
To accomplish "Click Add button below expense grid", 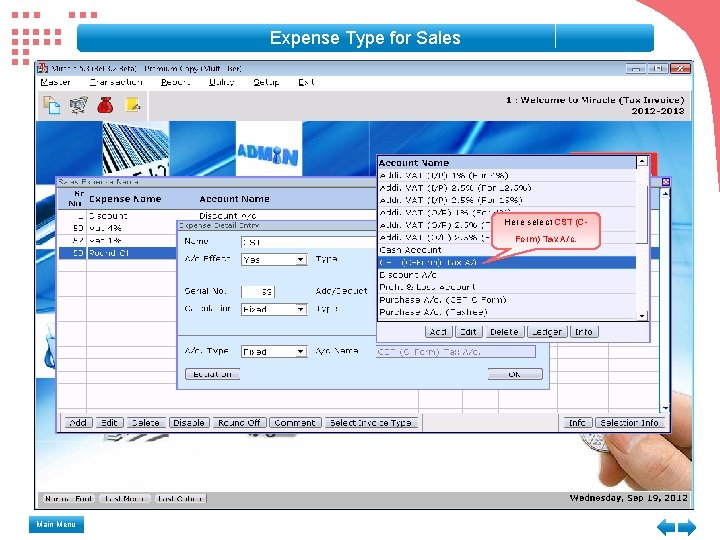I will tap(78, 422).
